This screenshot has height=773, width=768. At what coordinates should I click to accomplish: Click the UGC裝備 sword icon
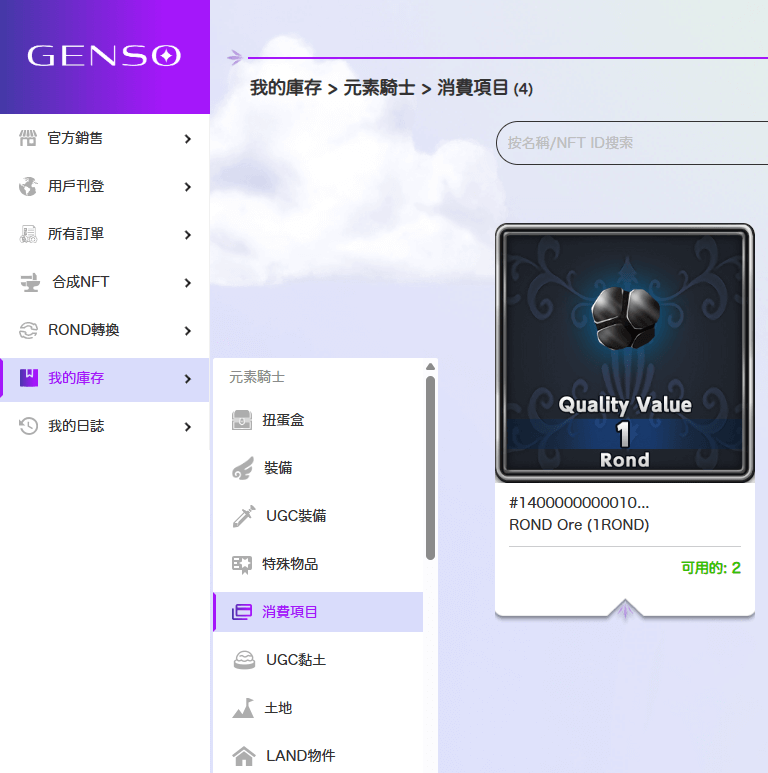pos(243,516)
